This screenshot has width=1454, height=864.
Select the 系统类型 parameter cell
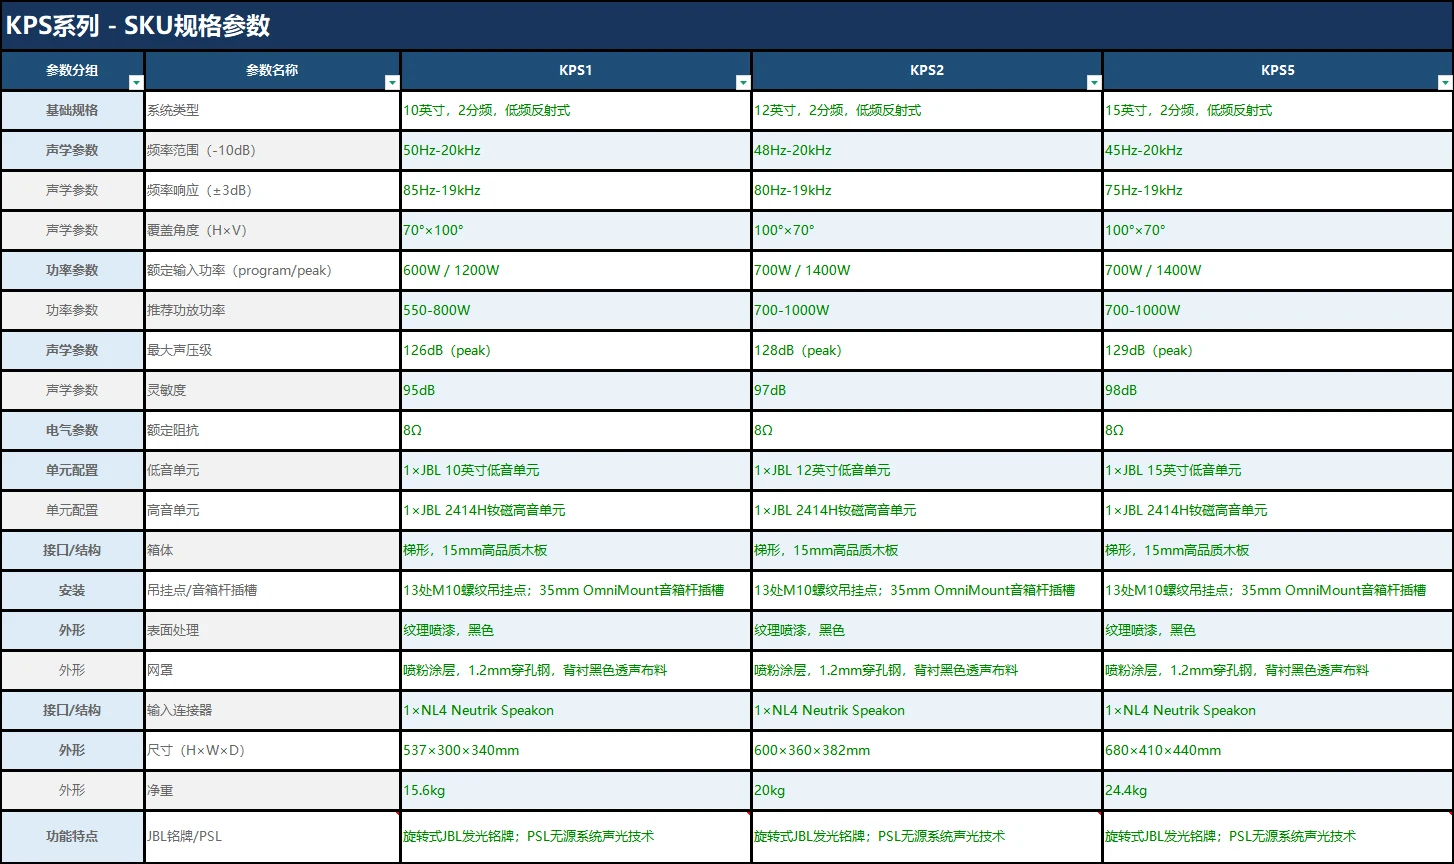(x=273, y=111)
